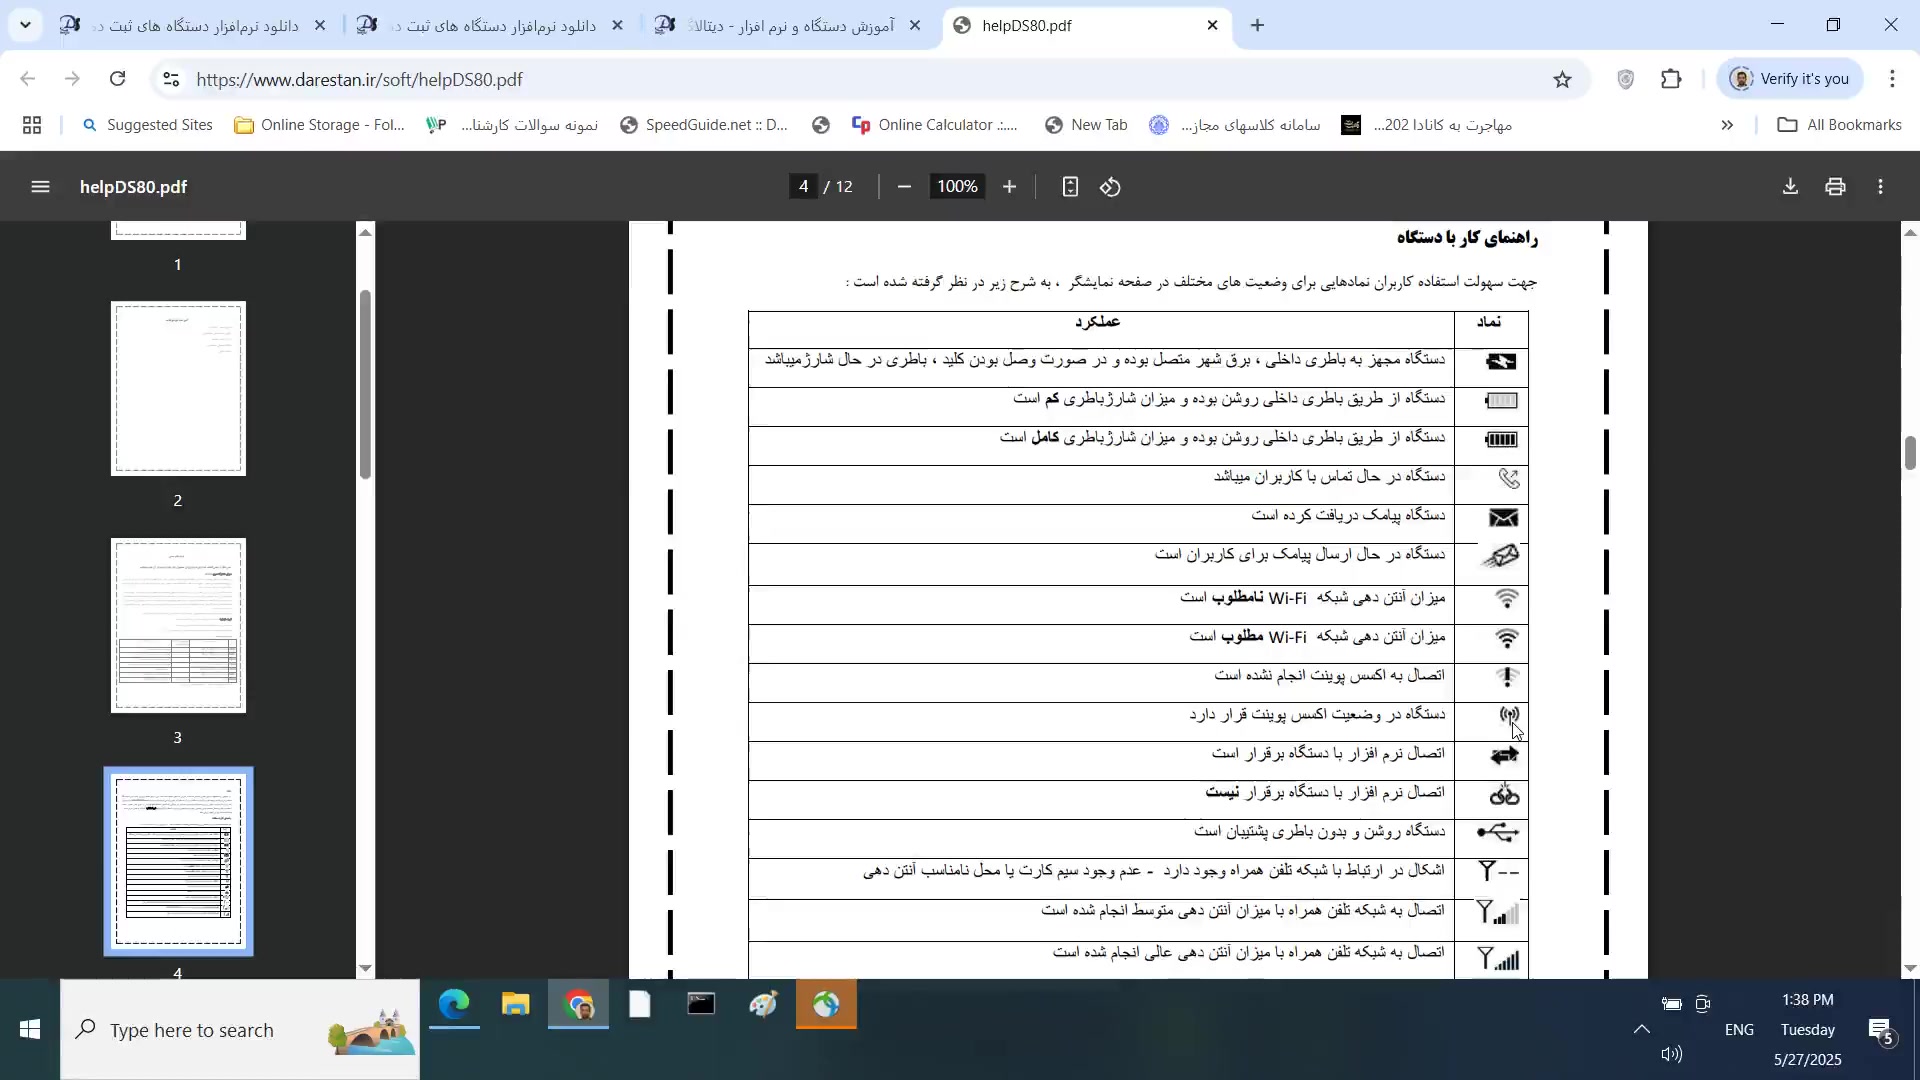
Task: Click Verify it's you profile button
Action: (1790, 79)
